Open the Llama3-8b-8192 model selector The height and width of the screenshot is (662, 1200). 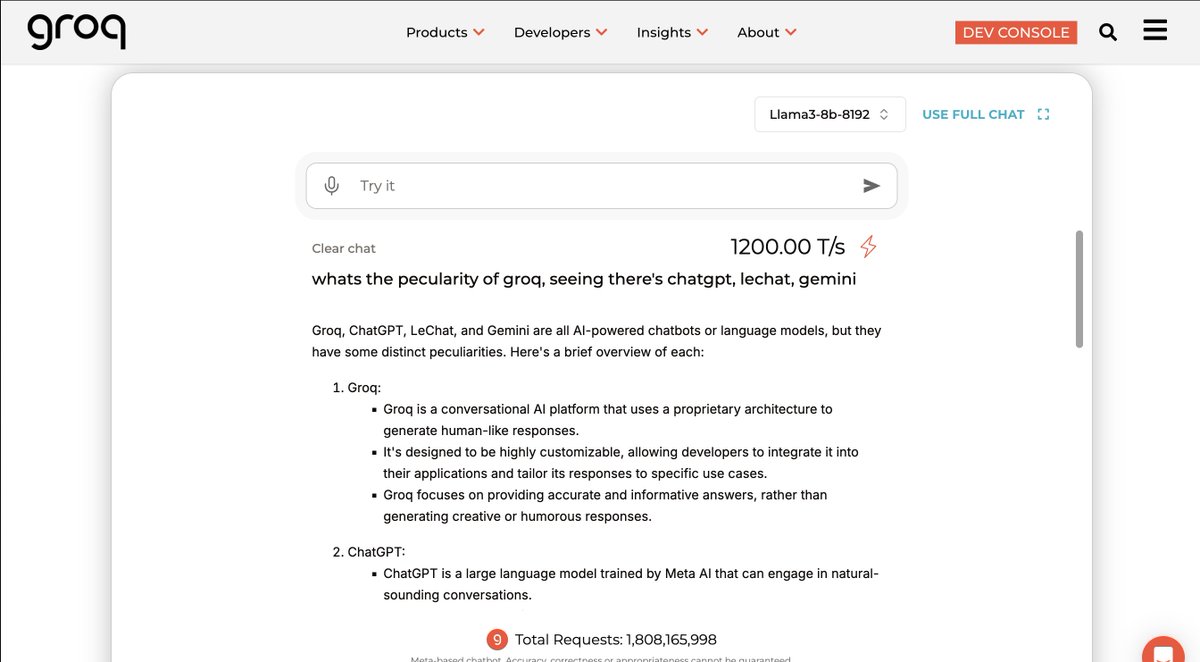tap(830, 114)
